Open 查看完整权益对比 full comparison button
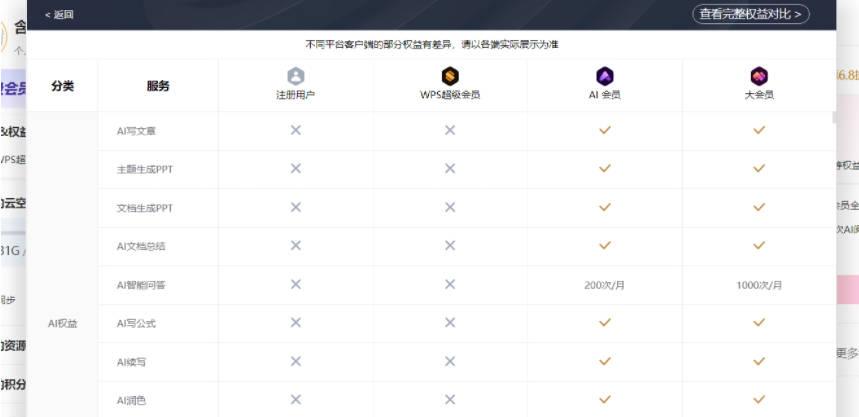Image resolution: width=859 pixels, height=417 pixels. [751, 14]
